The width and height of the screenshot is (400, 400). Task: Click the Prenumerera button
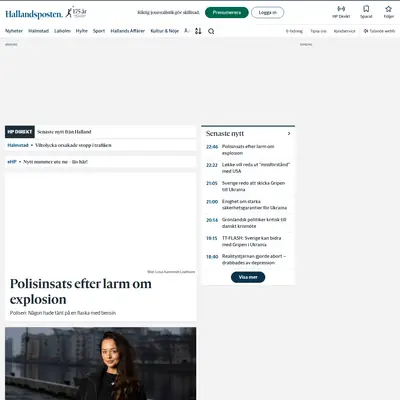tap(227, 13)
